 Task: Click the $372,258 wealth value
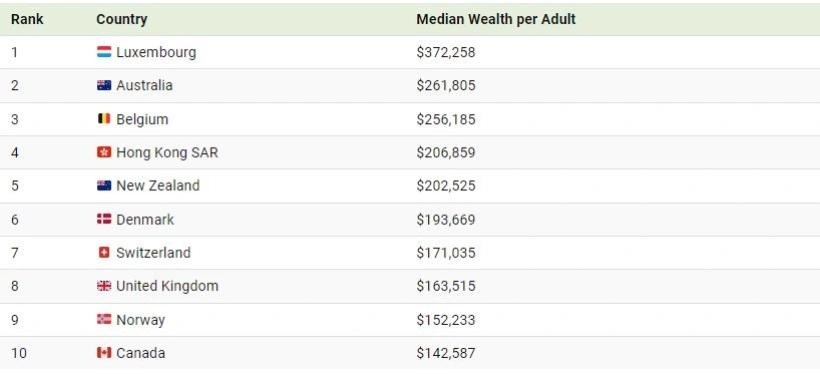(x=446, y=52)
